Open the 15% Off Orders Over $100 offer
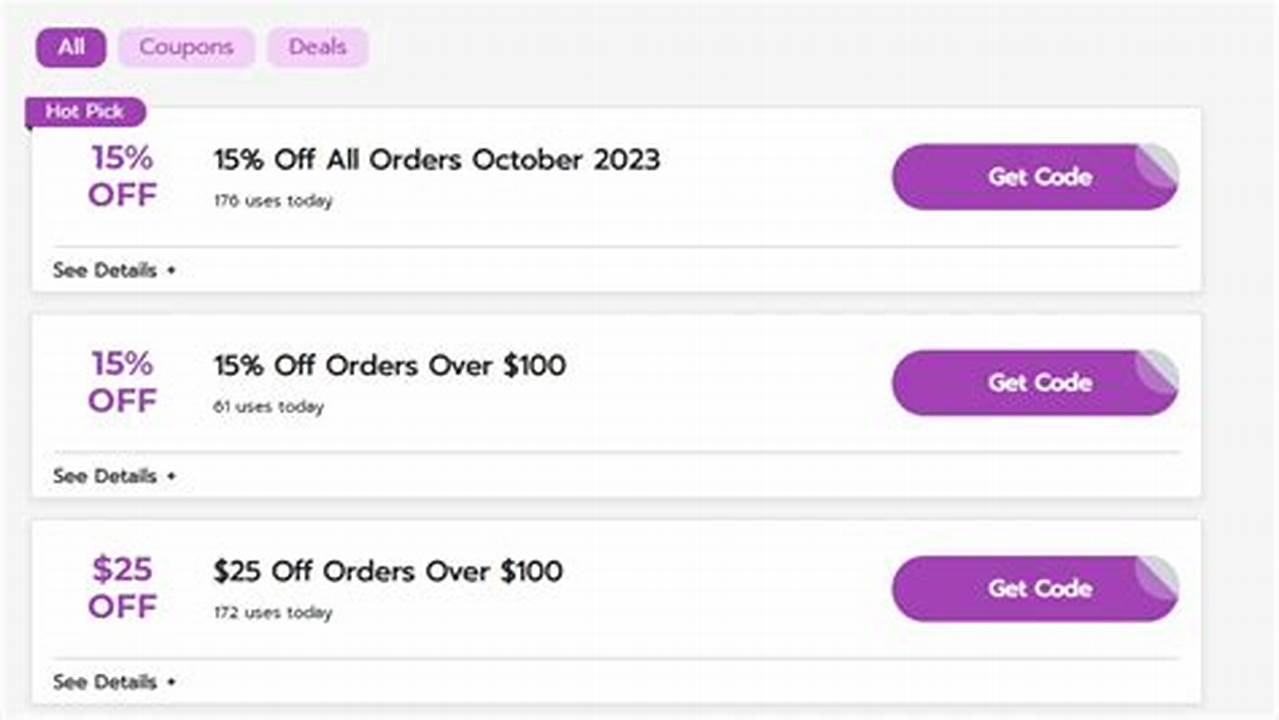 pyautogui.click(x=390, y=366)
